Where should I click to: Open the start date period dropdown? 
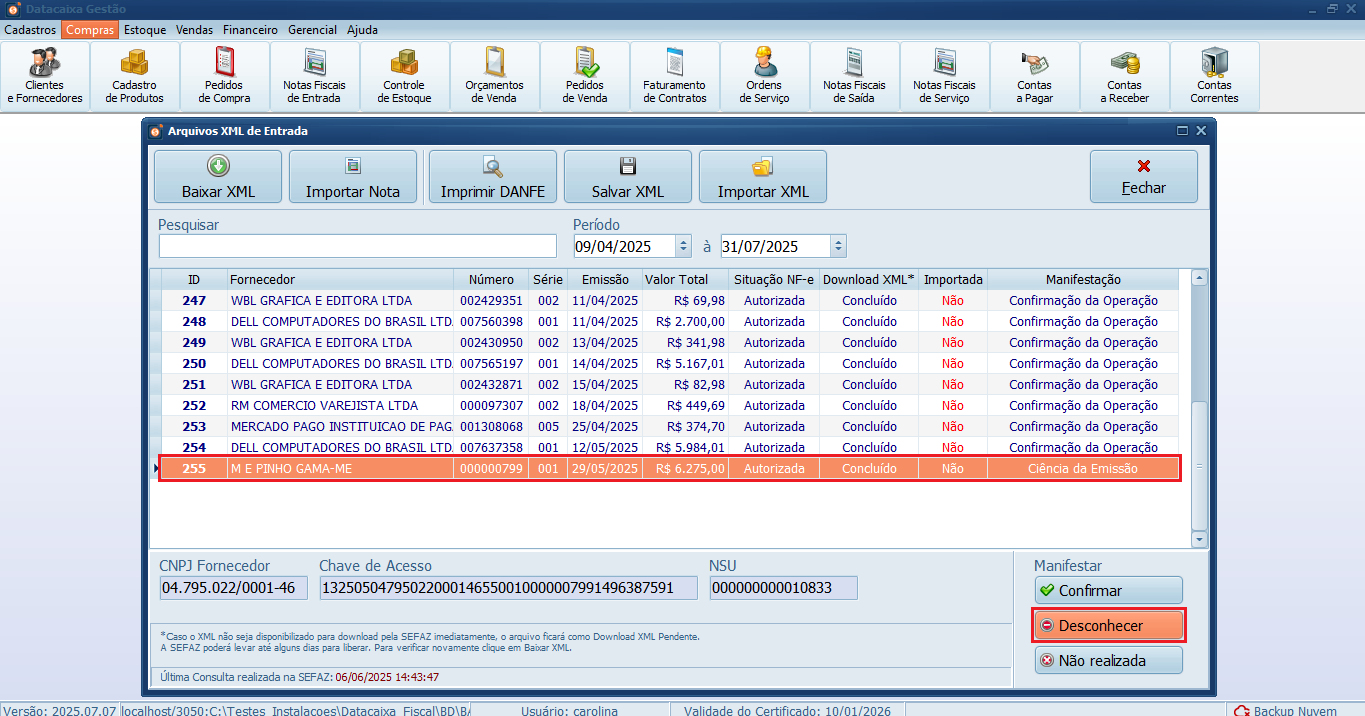pyautogui.click(x=683, y=246)
